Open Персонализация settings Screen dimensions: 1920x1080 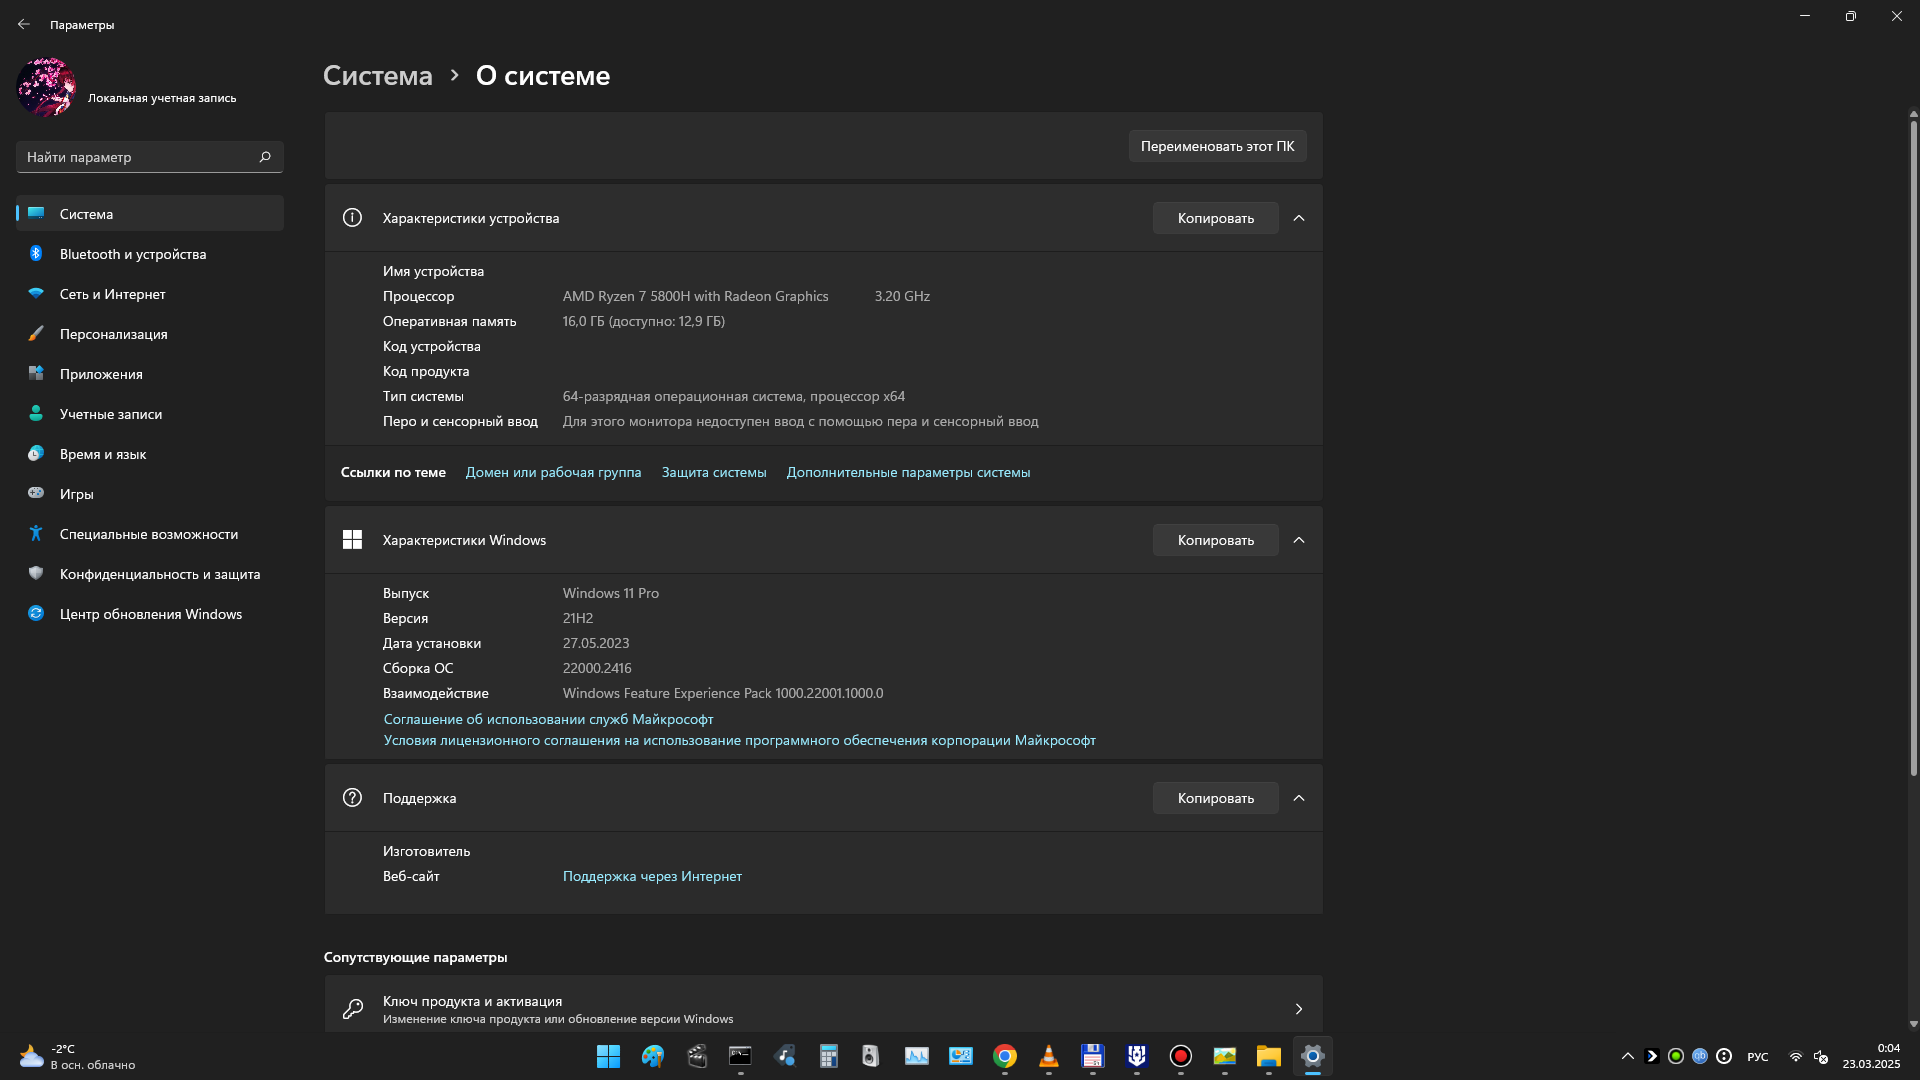point(150,334)
